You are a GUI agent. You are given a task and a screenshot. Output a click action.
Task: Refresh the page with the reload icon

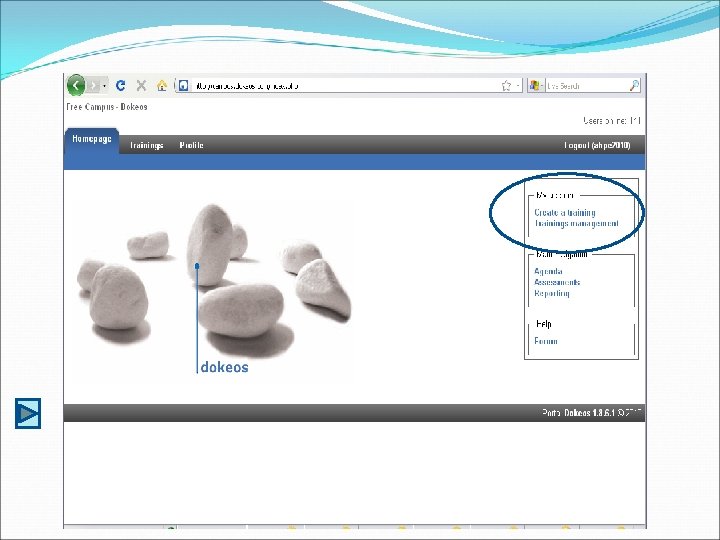pyautogui.click(x=121, y=85)
